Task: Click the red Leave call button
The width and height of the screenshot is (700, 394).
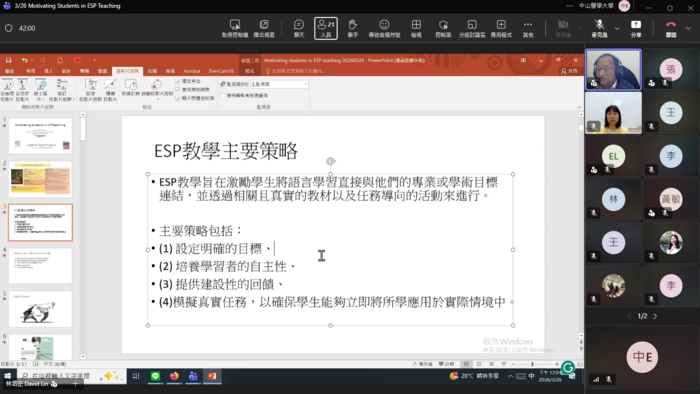Action: tap(671, 28)
